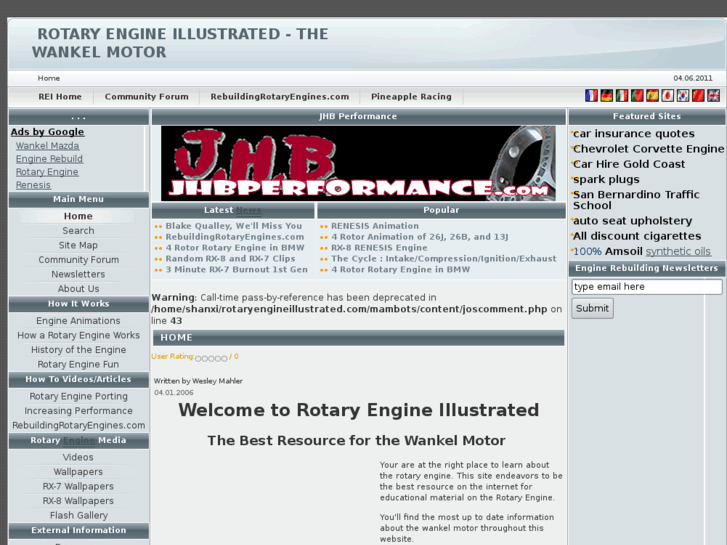Viewport: 727px width, 545px height.
Task: Switch language via the Korean flag
Action: [683, 96]
